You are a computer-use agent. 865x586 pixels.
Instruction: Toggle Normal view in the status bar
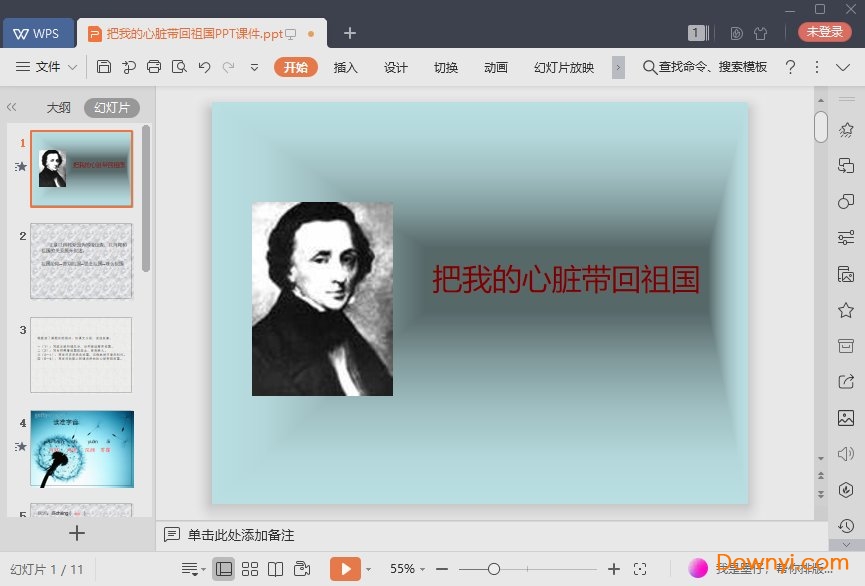click(224, 568)
